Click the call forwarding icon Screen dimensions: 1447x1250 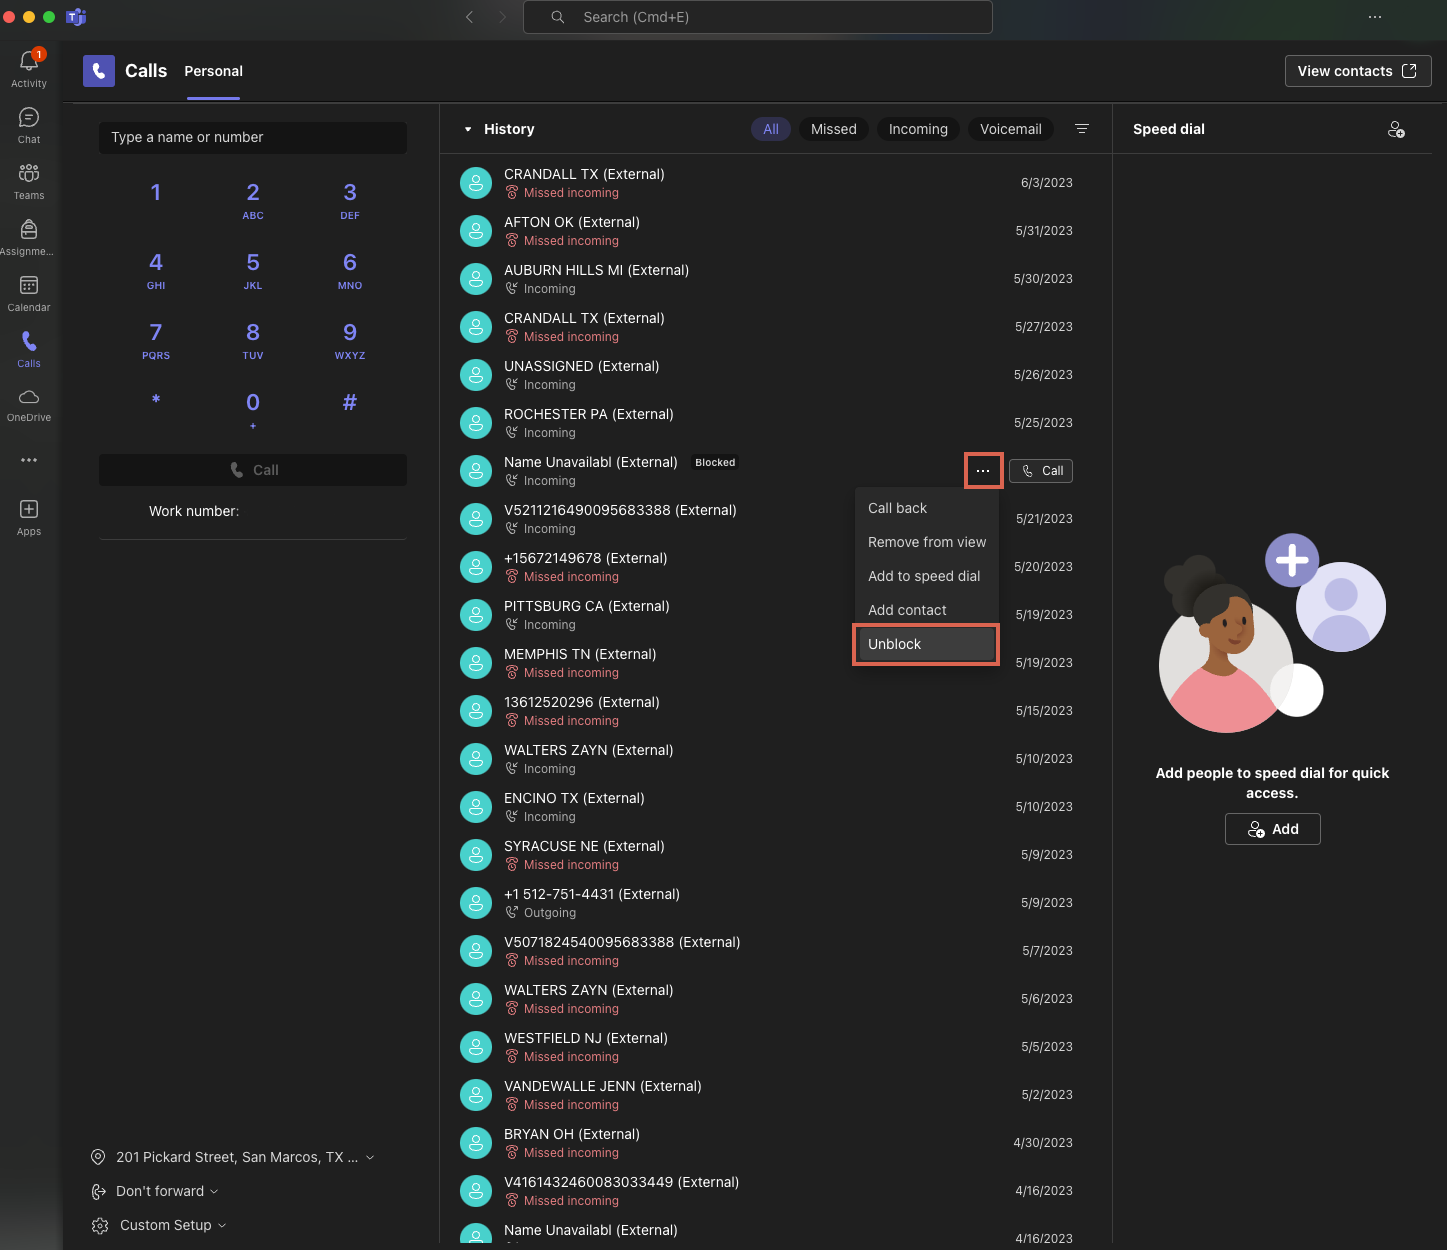pyautogui.click(x=98, y=1191)
